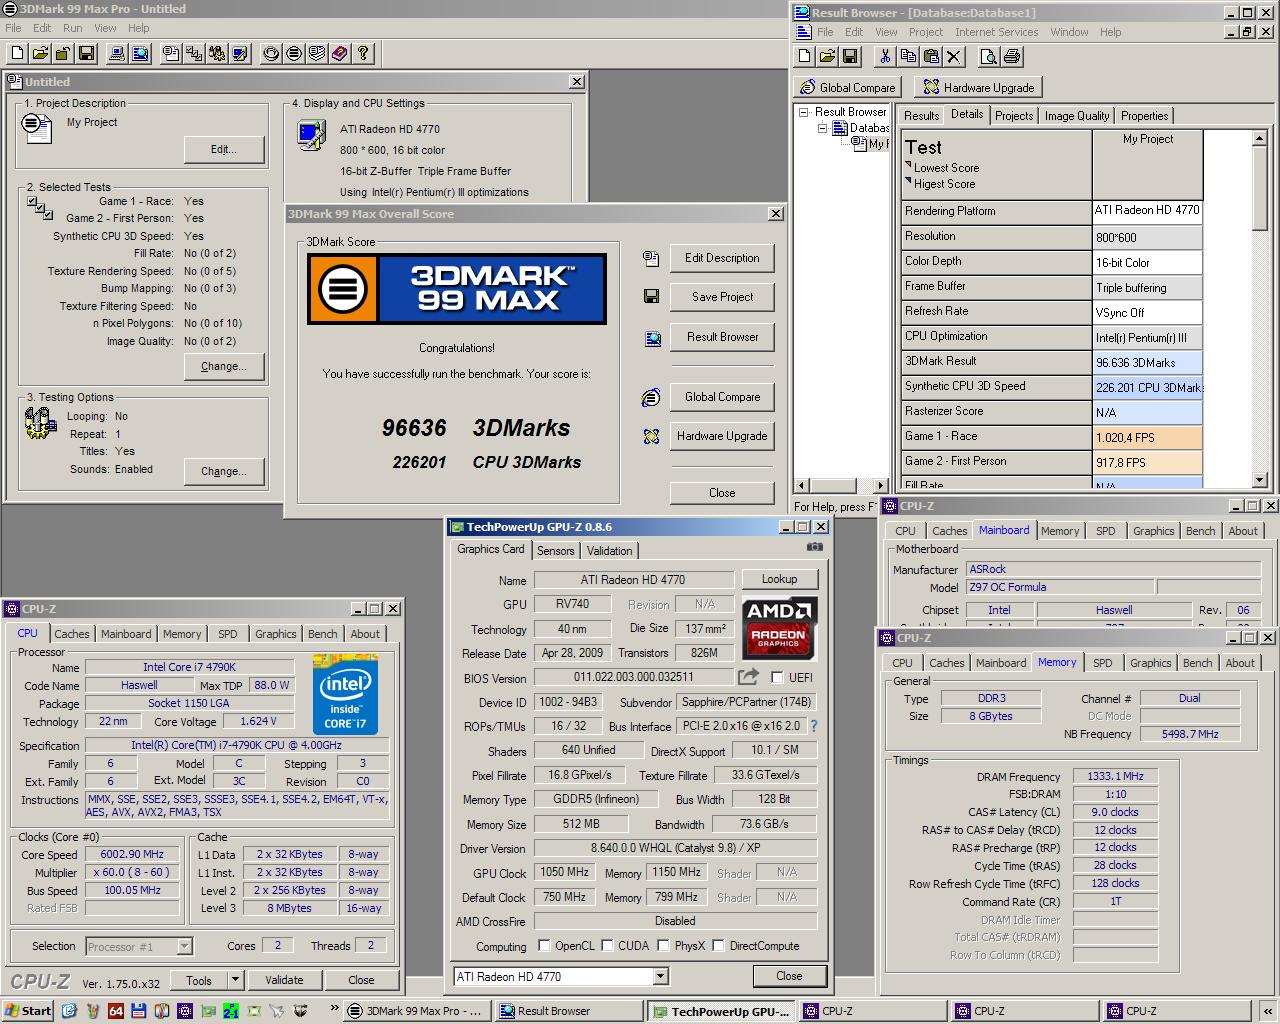Open Internet Services menu in Result Browser
This screenshot has height=1024, width=1280.
(996, 32)
